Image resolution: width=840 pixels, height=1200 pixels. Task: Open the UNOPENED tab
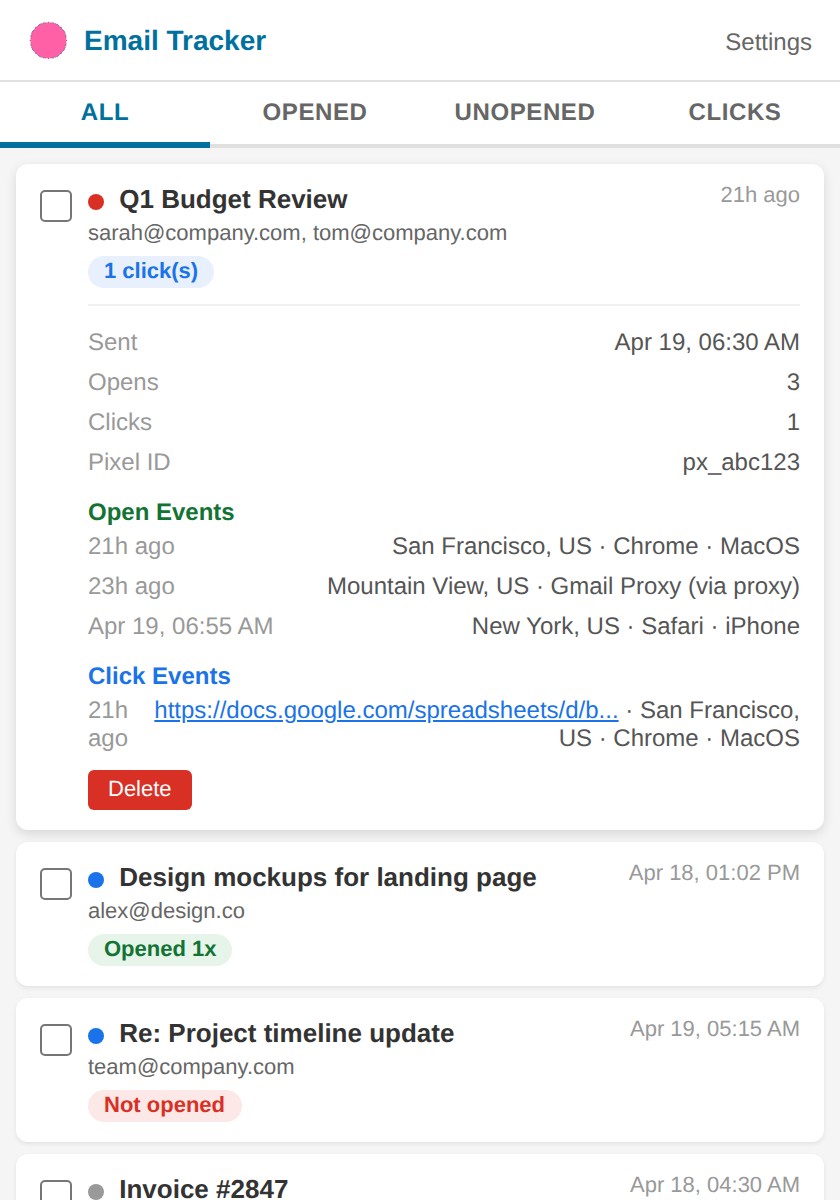(x=524, y=112)
